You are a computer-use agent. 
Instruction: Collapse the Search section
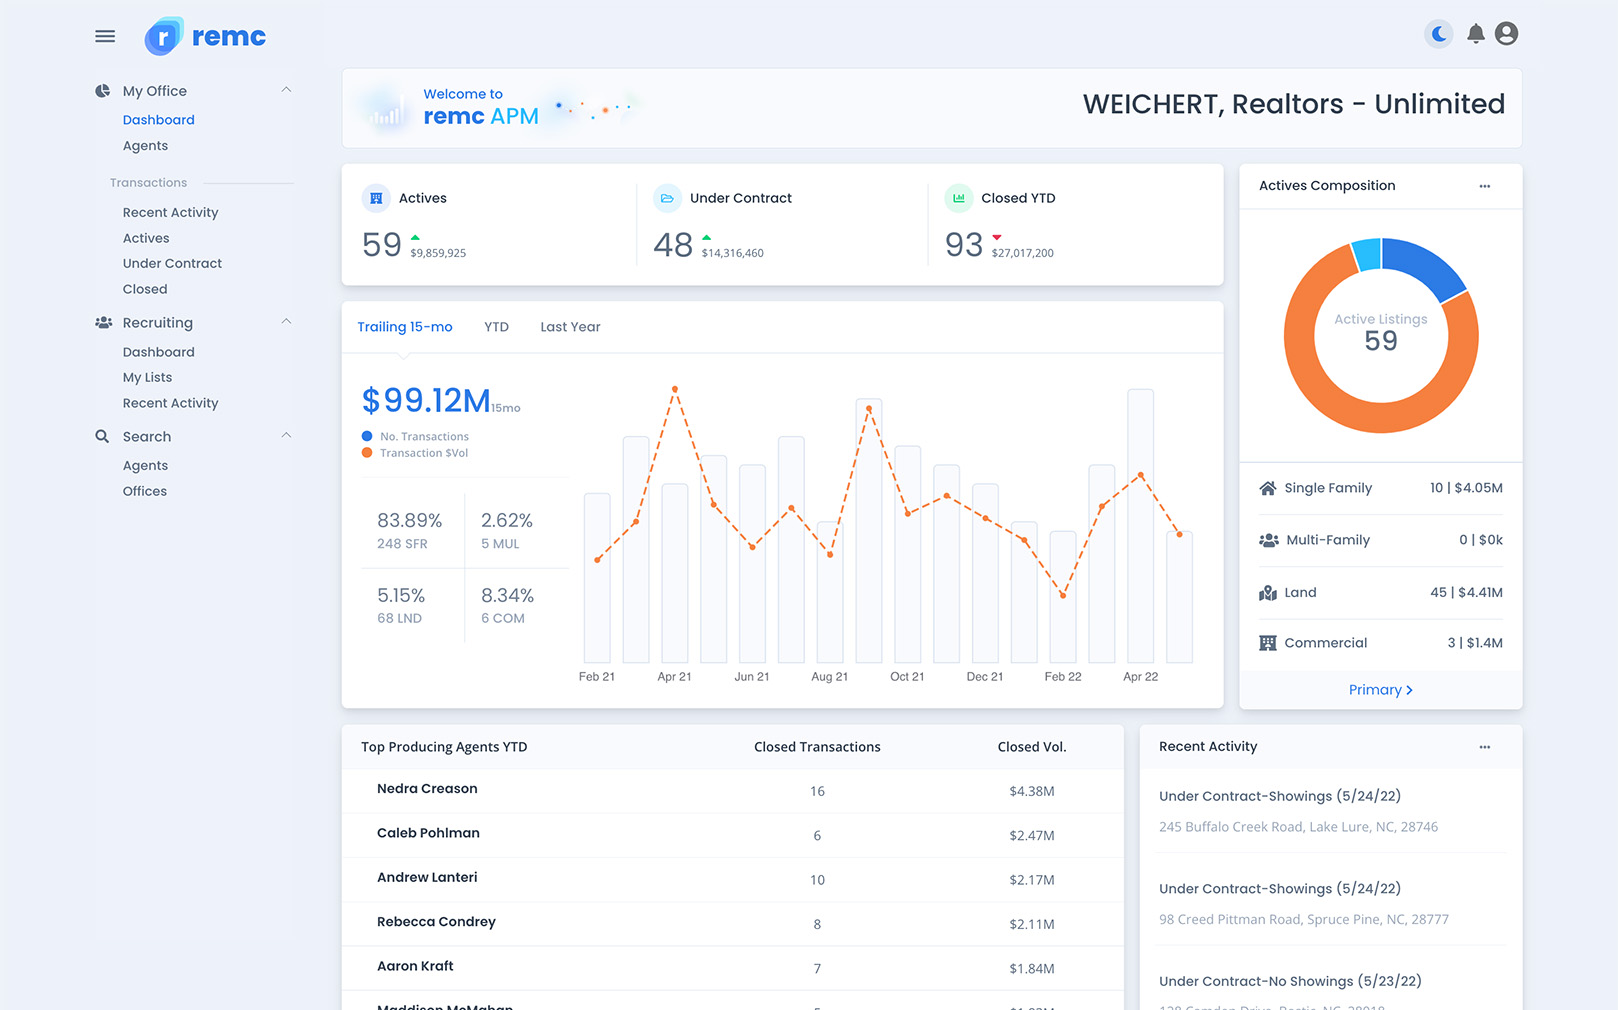coord(287,436)
